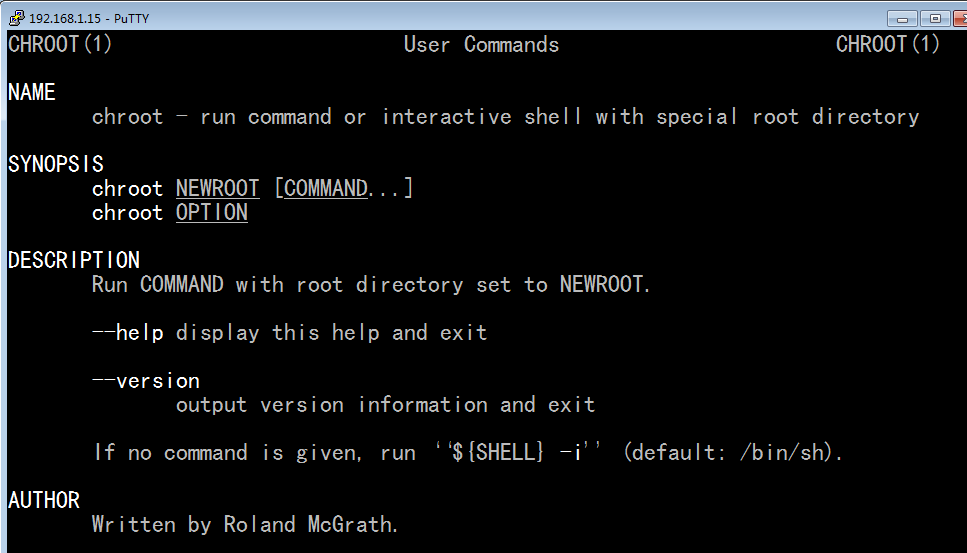
Task: Click the SYNOPSIS section heading
Action: click(x=56, y=165)
